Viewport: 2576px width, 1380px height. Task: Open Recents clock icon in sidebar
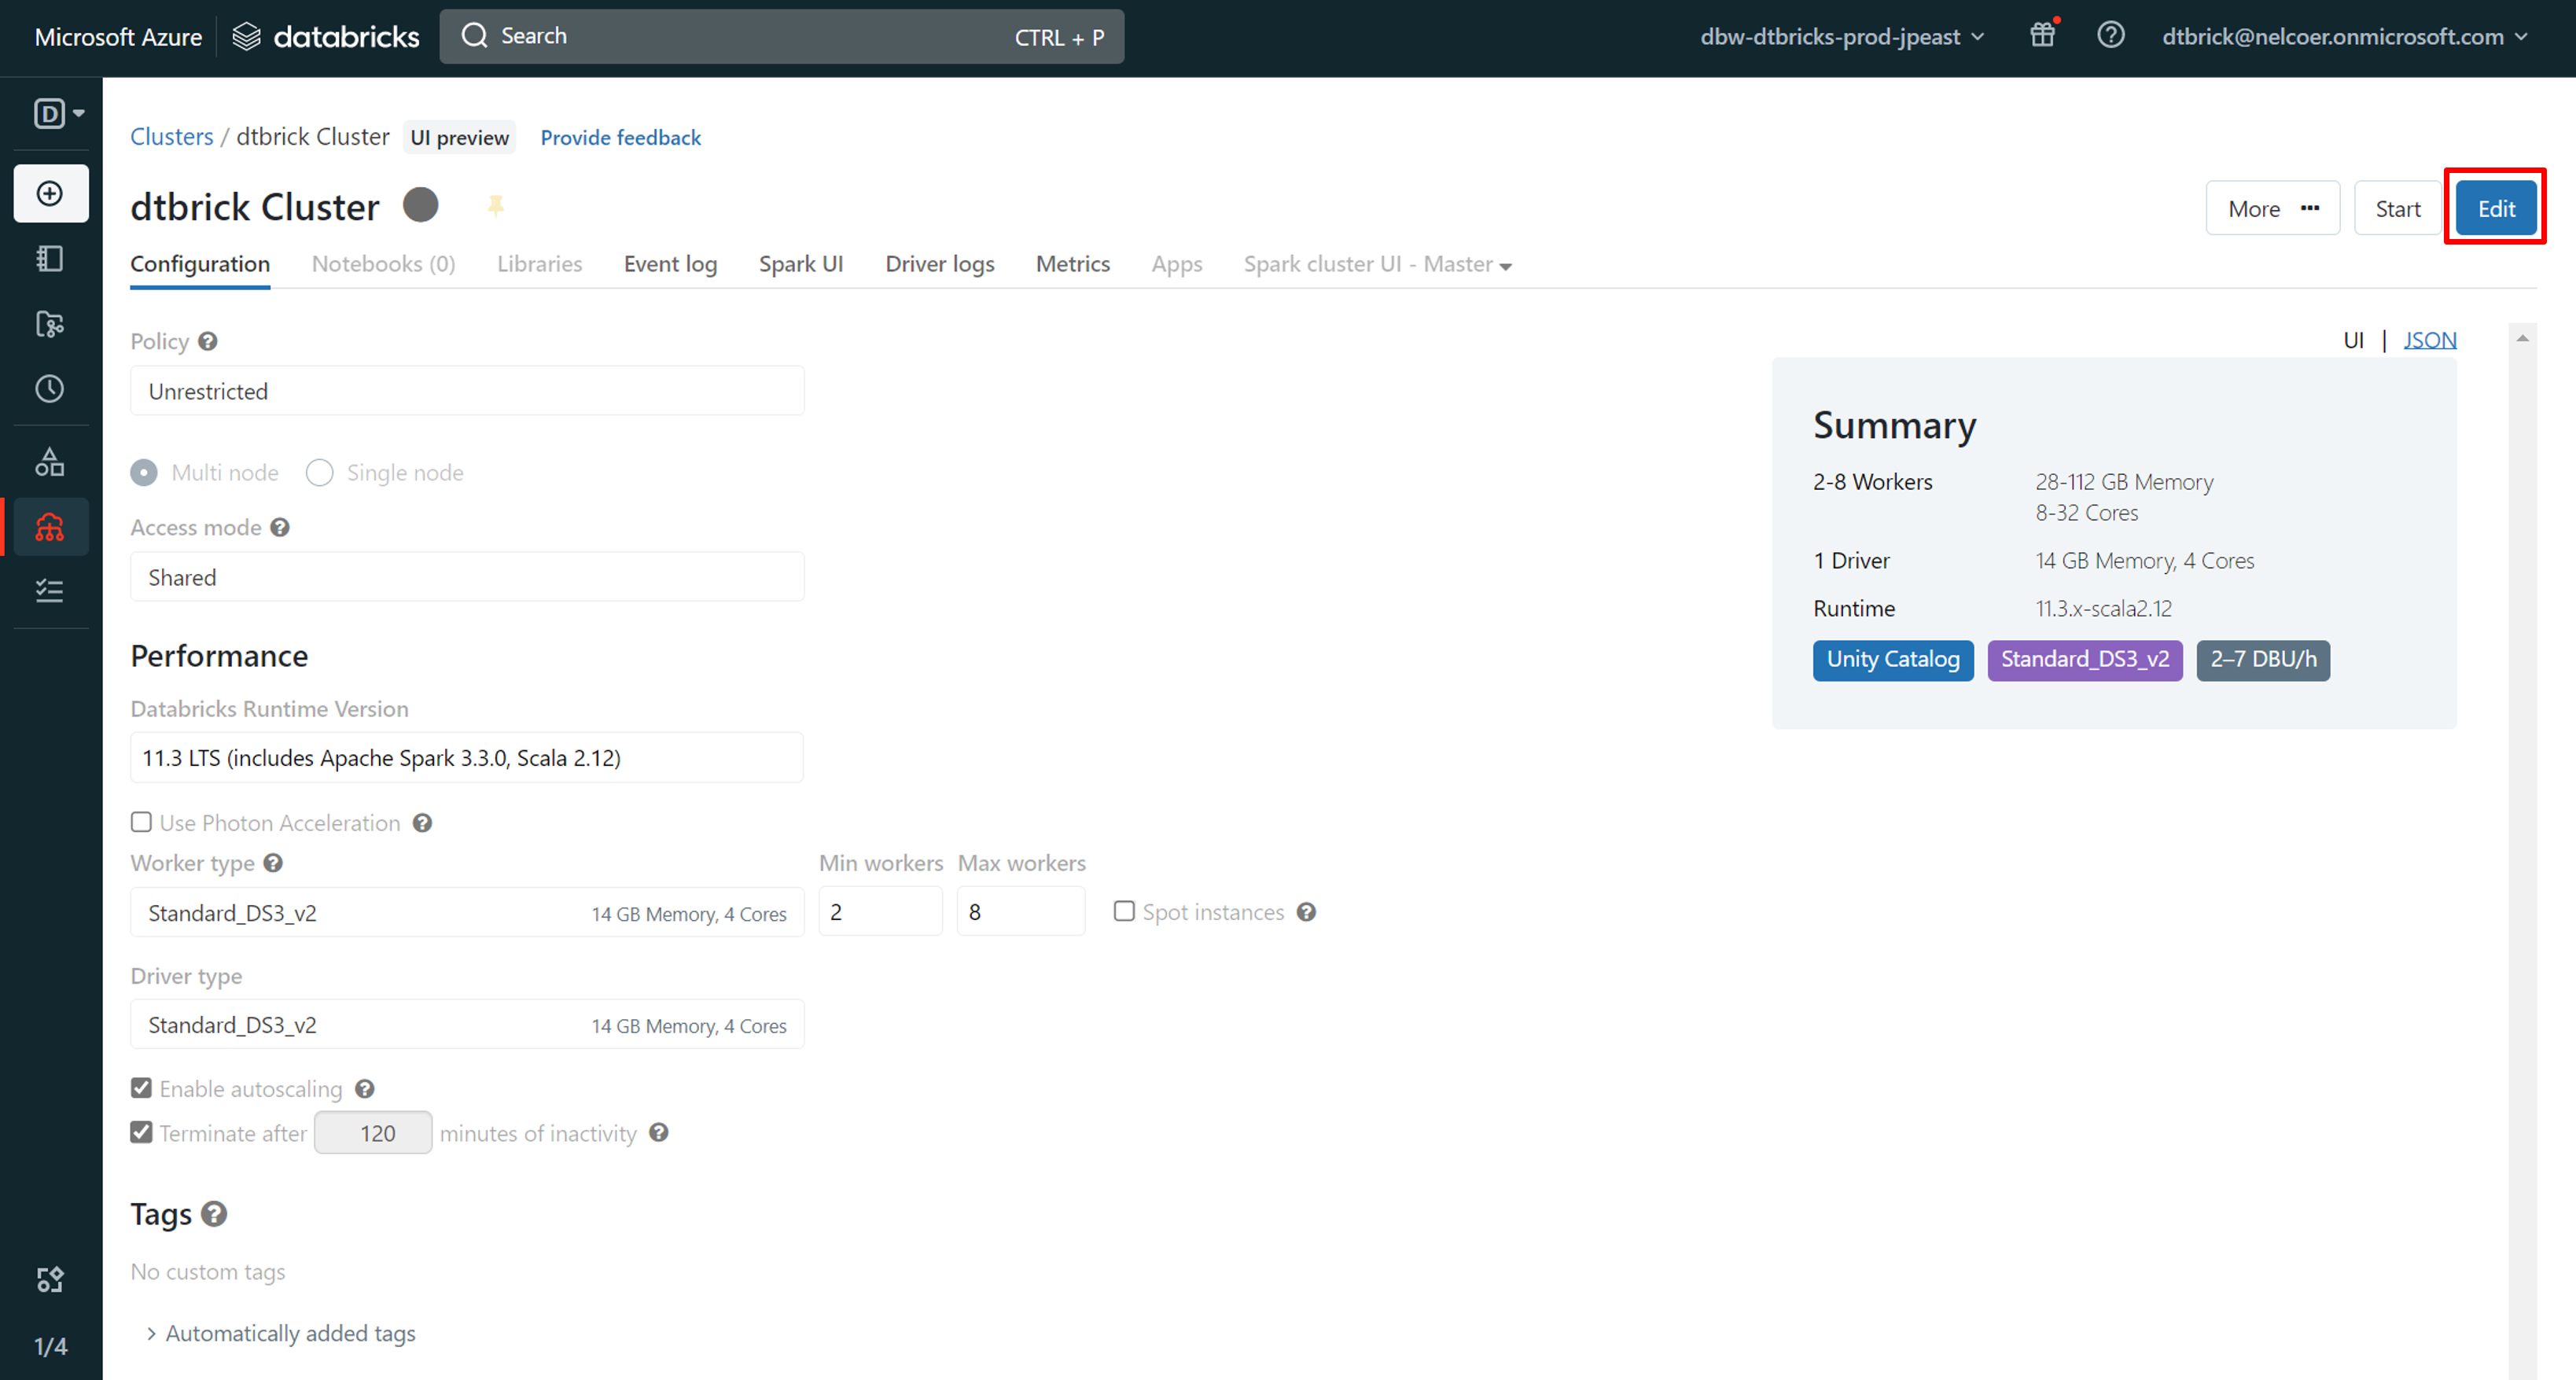point(50,389)
